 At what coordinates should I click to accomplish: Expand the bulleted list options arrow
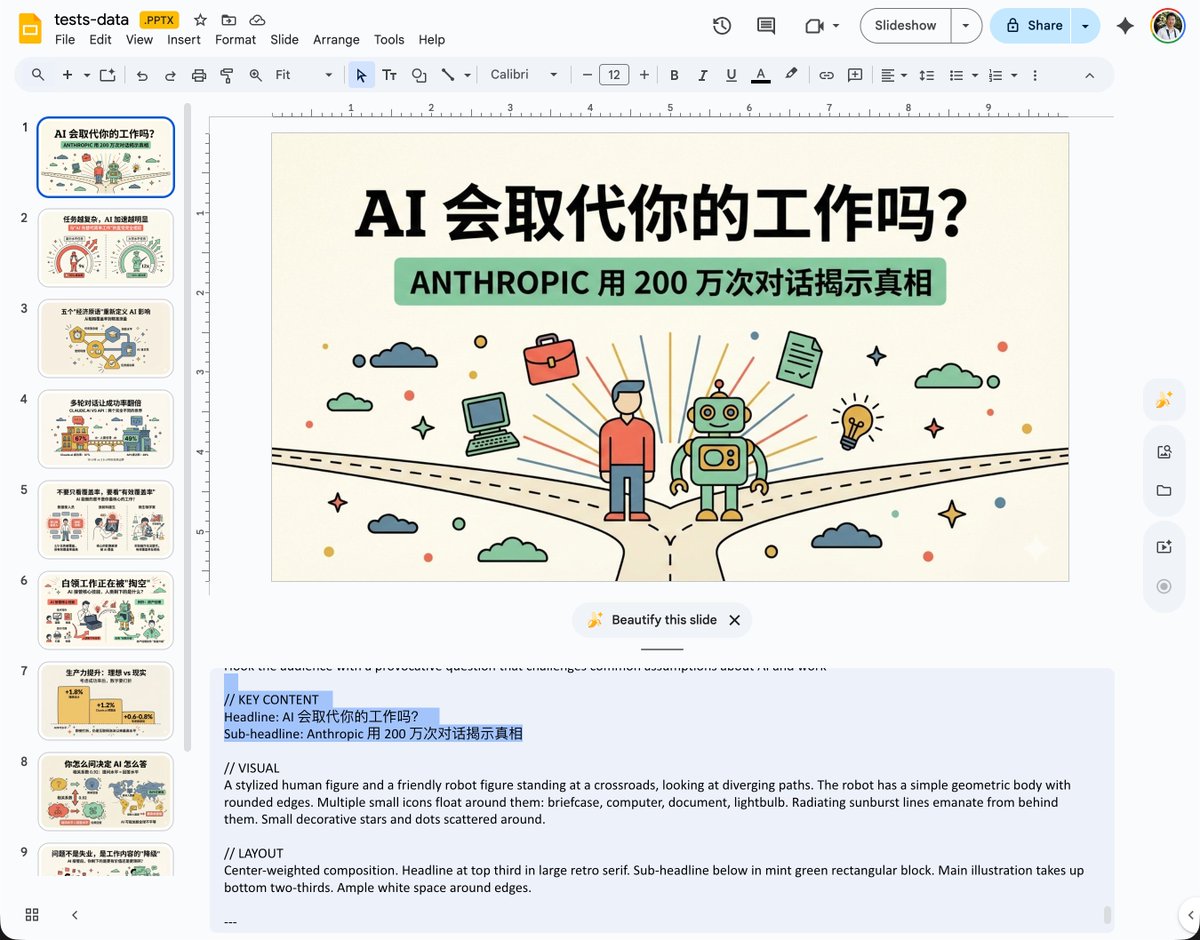click(x=974, y=75)
